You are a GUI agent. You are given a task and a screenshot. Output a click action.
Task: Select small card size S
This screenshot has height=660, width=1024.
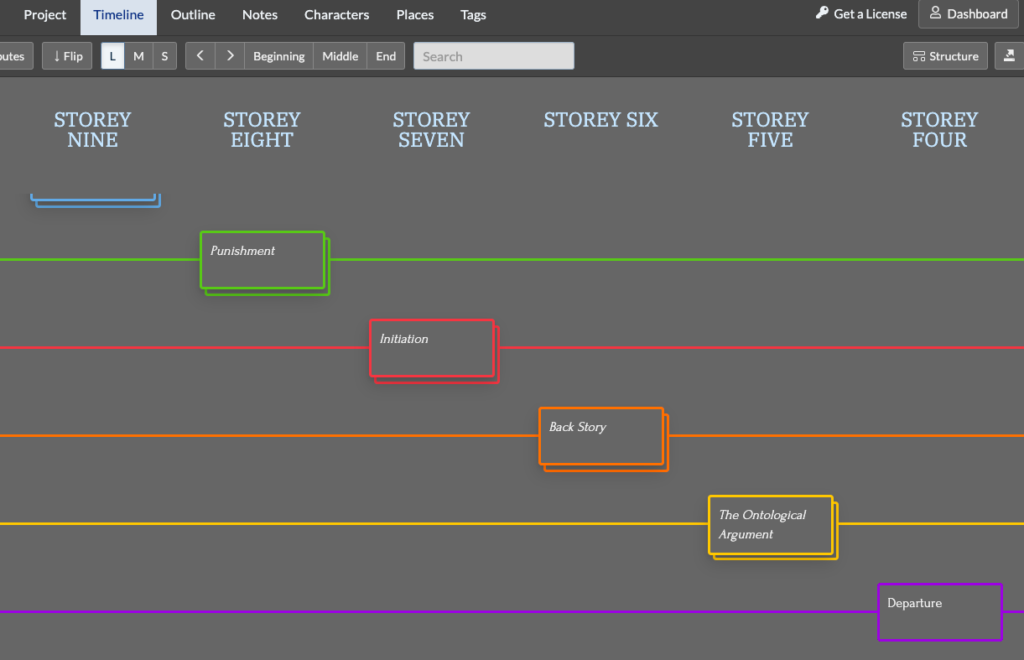point(165,56)
